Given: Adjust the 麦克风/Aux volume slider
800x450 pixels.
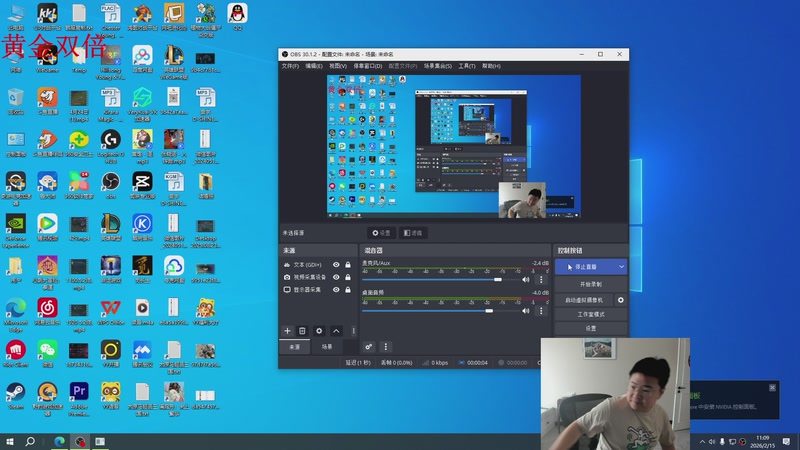Looking at the screenshot, I should (440, 280).
